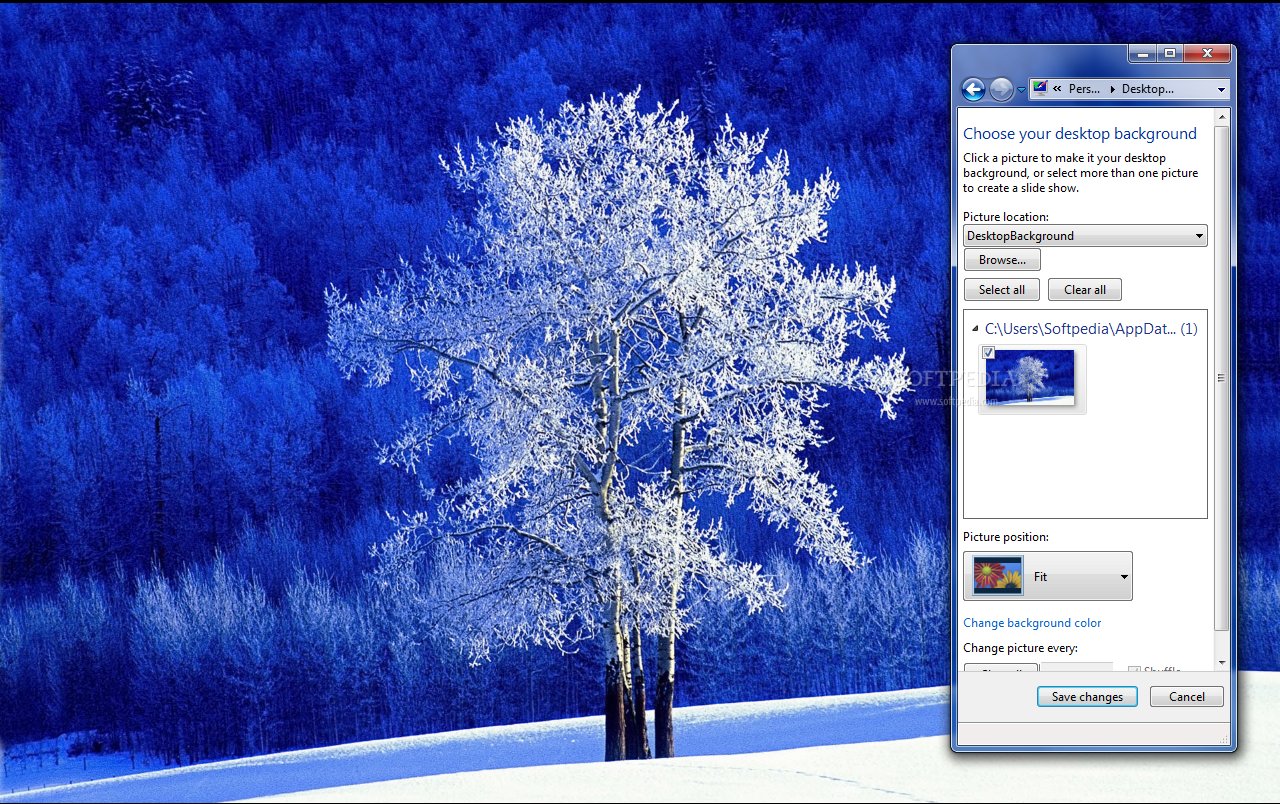Close the Desktop Background window
This screenshot has height=804, width=1280.
(x=1207, y=53)
